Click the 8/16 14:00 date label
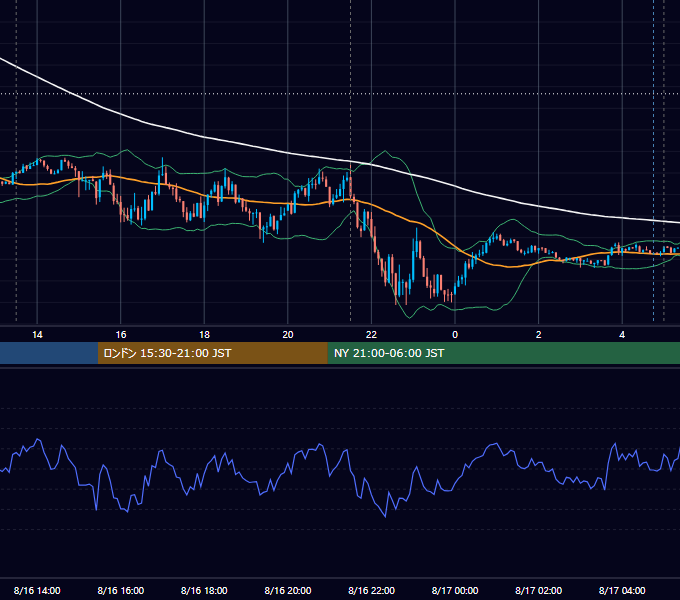This screenshot has width=680, height=600. (37, 590)
